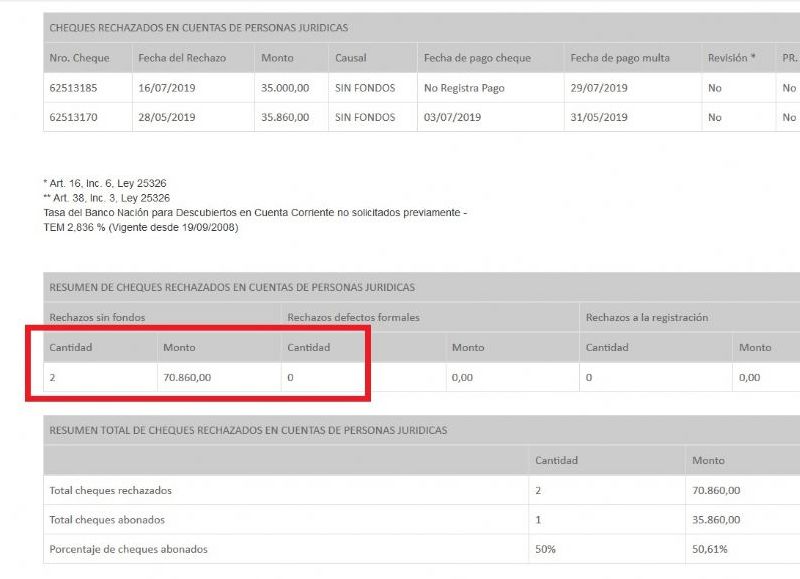The height and width of the screenshot is (579, 800).
Task: Select the 'Porcentaje de cheques abonados' row label
Action: tap(128, 549)
